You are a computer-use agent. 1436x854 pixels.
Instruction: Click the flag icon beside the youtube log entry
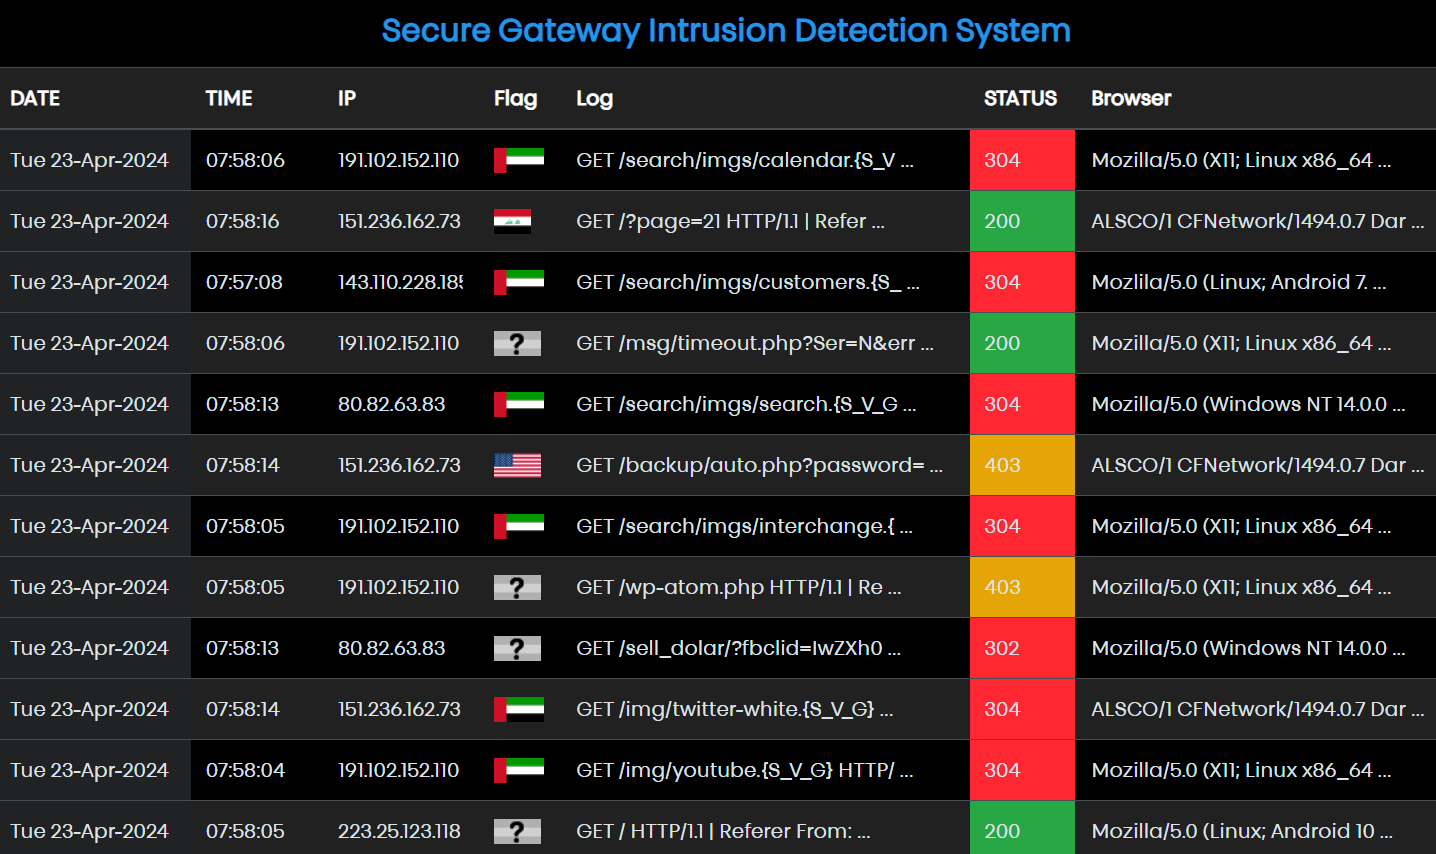click(518, 770)
